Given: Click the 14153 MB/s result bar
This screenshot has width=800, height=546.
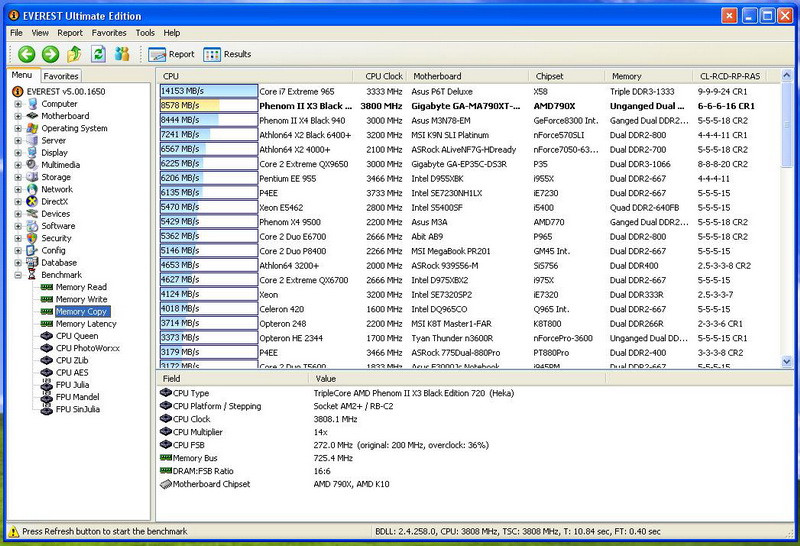Looking at the screenshot, I should pyautogui.click(x=209, y=91).
